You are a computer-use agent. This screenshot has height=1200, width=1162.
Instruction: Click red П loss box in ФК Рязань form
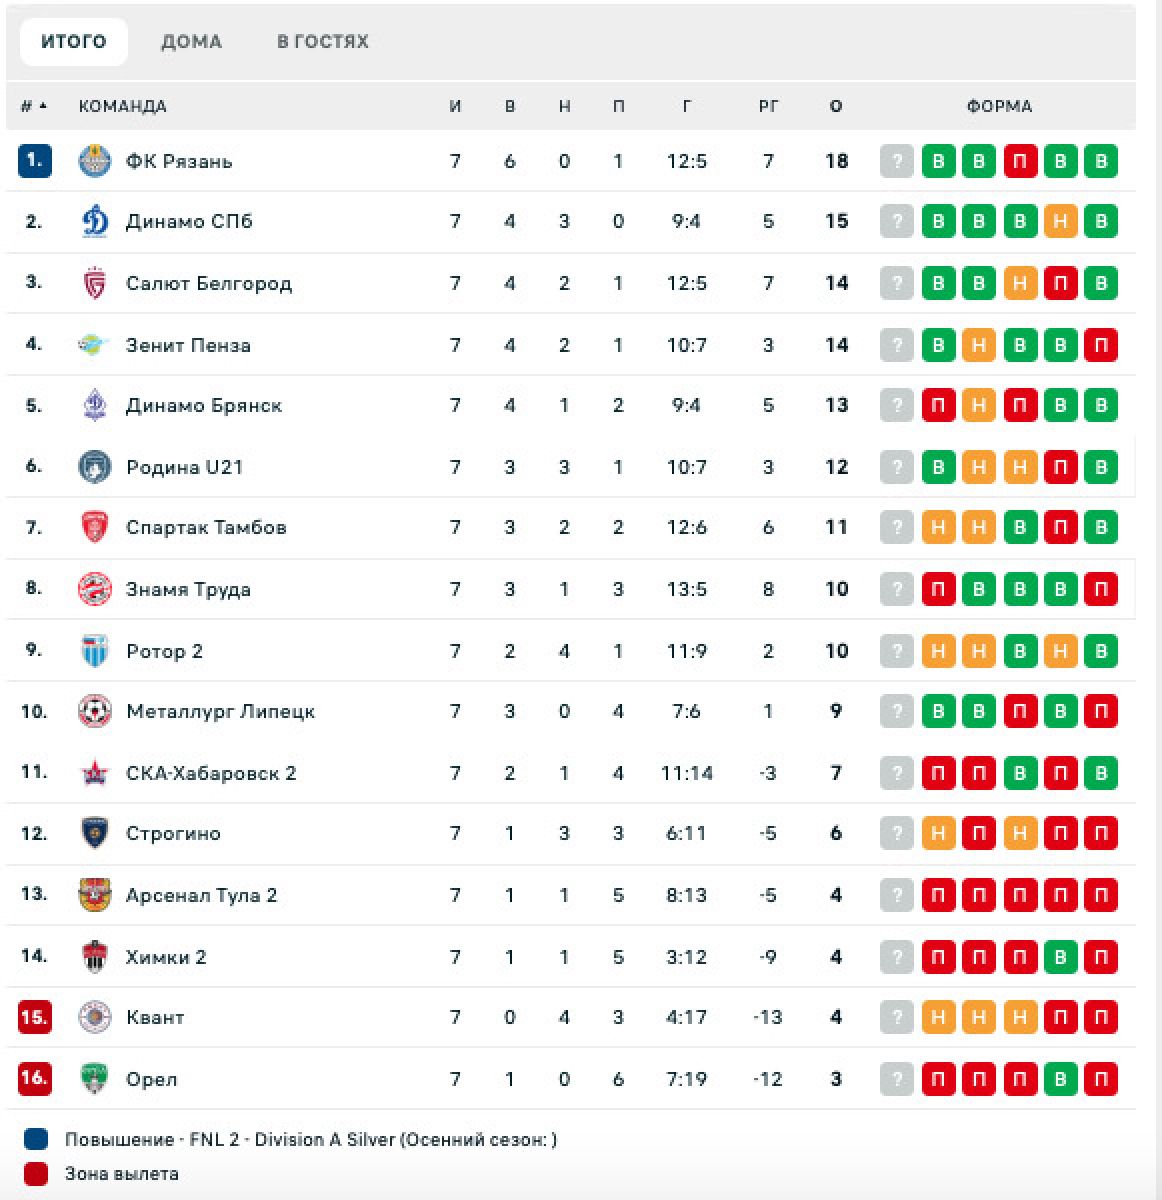pyautogui.click(x=1020, y=161)
